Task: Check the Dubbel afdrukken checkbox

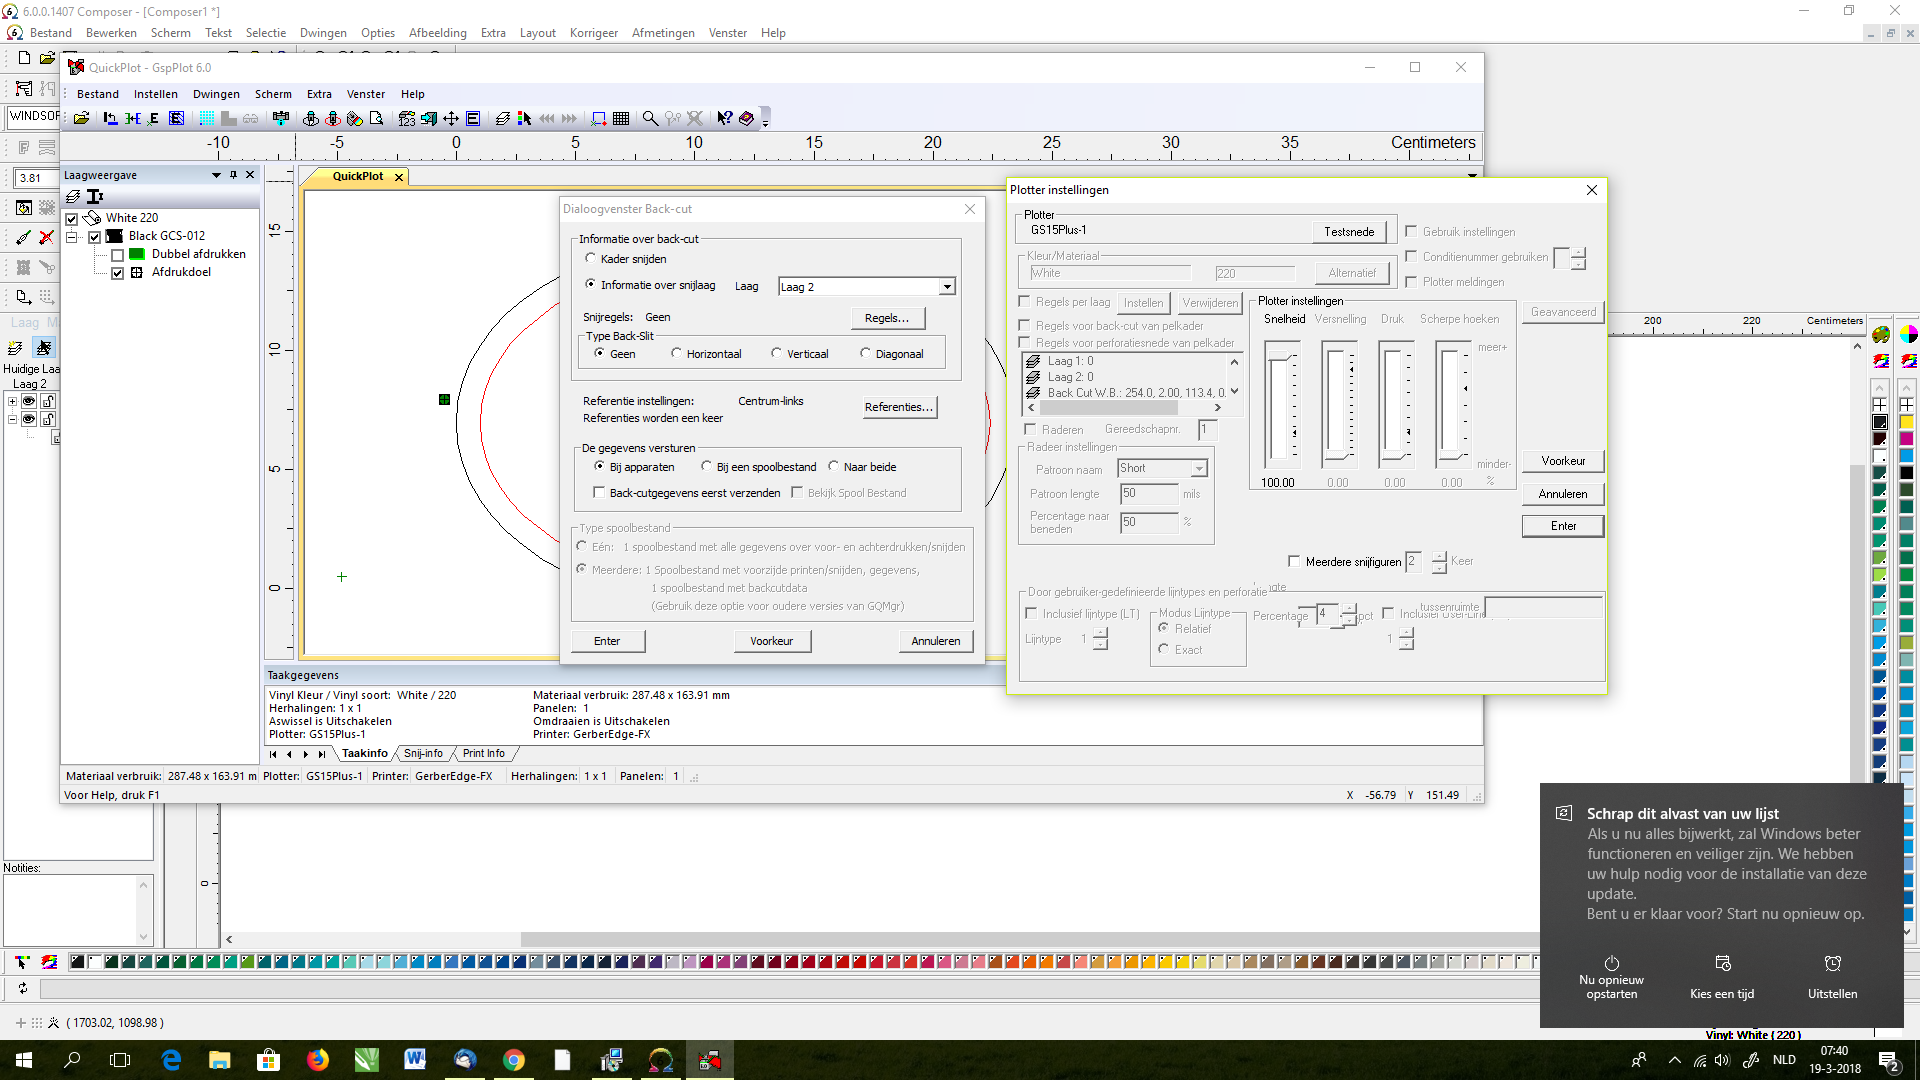Action: tap(117, 255)
